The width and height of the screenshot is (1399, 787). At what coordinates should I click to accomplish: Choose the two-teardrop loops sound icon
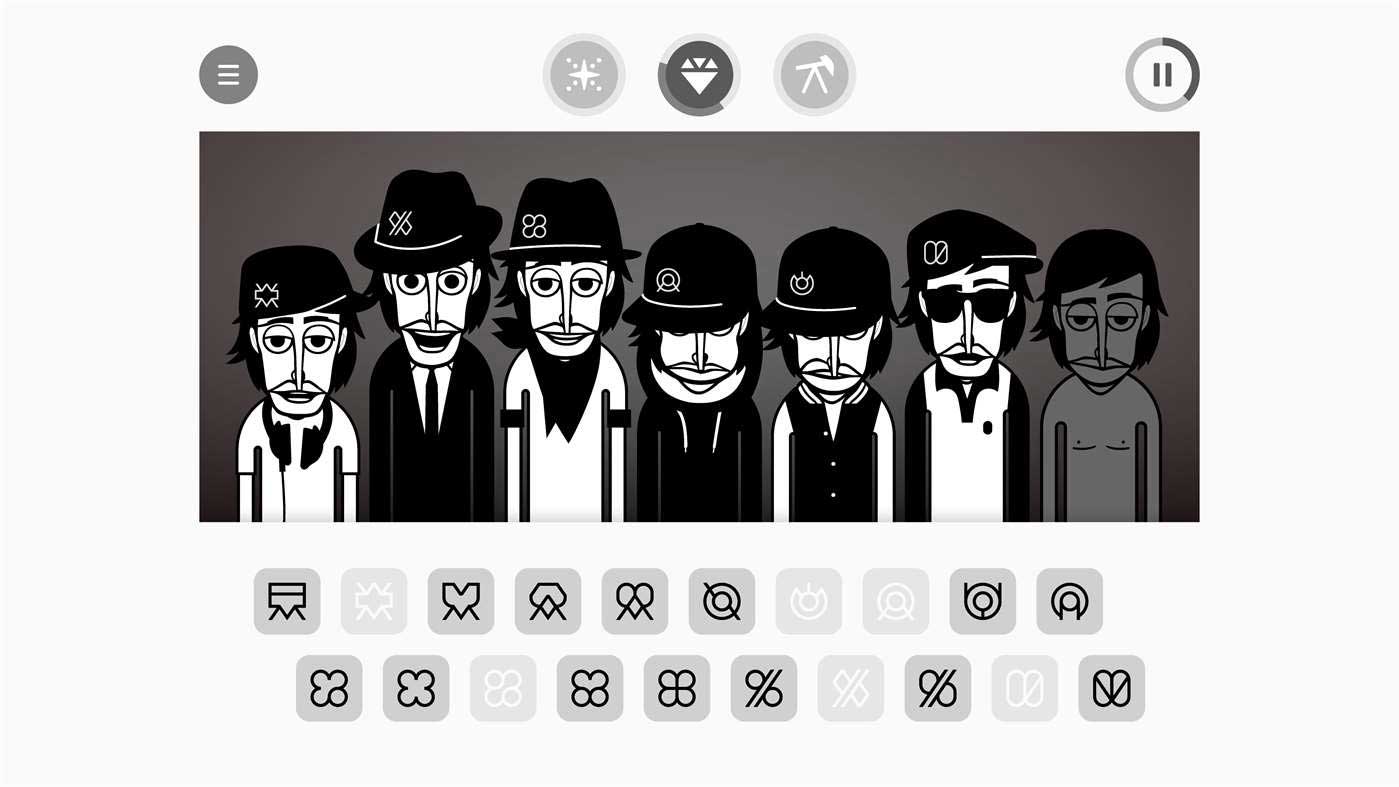click(x=635, y=601)
